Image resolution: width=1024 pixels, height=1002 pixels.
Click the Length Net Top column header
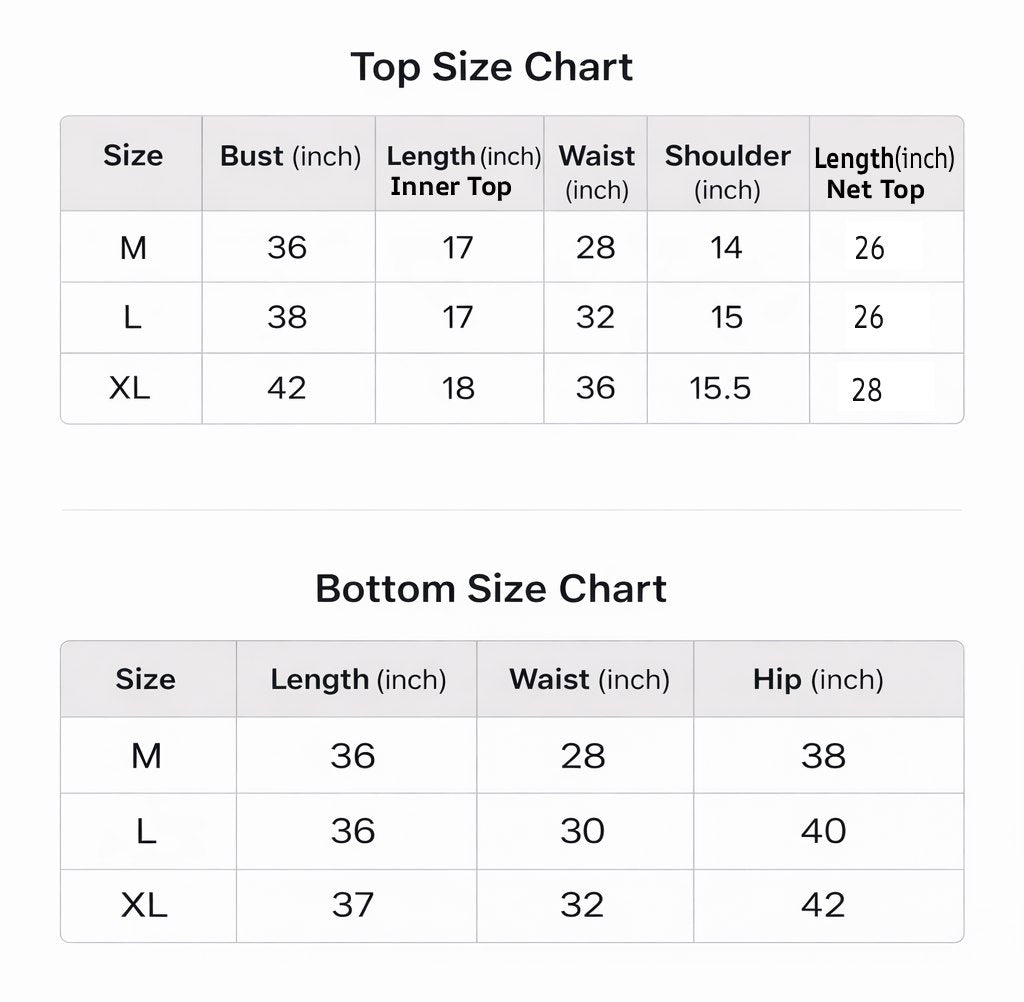(x=884, y=173)
